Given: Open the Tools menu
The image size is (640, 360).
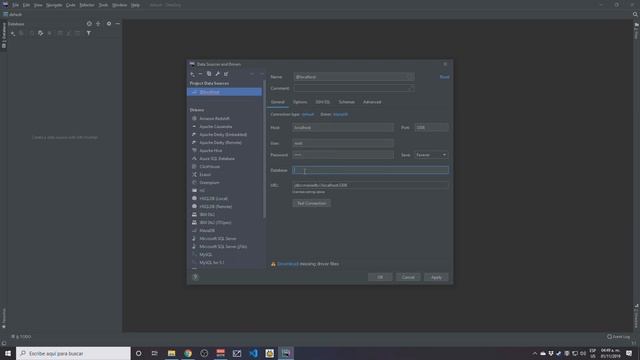Looking at the screenshot, I should pyautogui.click(x=103, y=5).
